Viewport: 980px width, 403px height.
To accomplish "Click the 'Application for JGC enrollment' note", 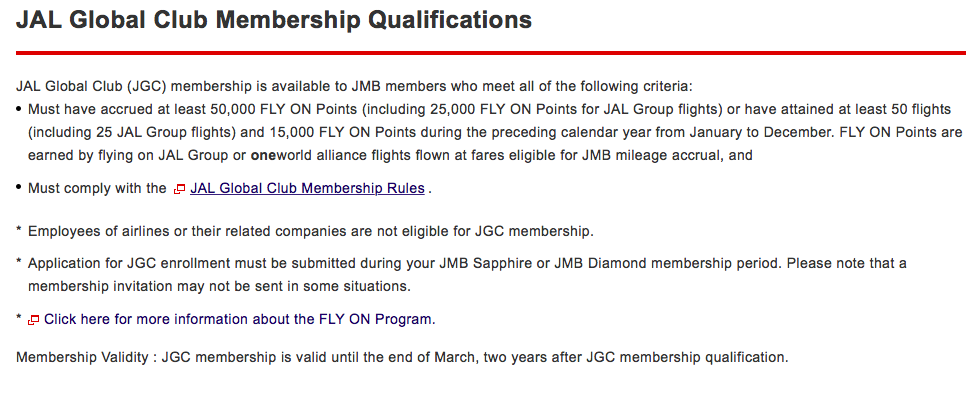I will pos(467,275).
